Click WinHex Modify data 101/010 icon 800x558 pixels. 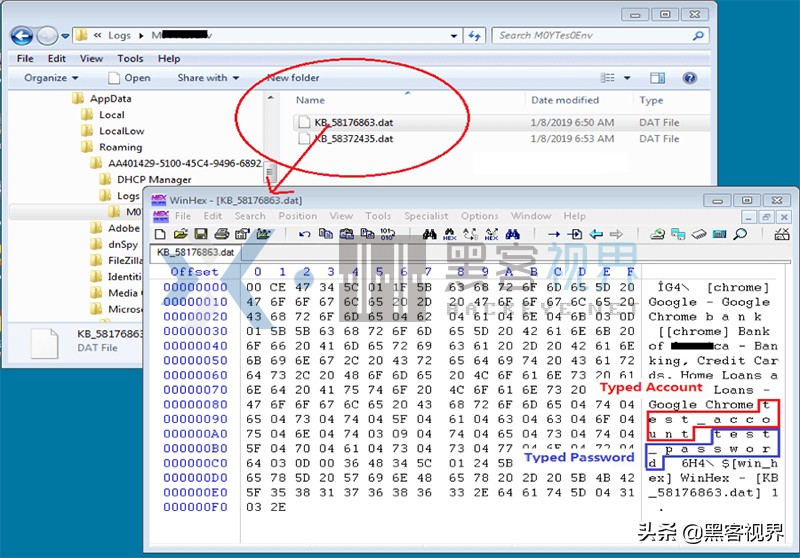(x=387, y=234)
